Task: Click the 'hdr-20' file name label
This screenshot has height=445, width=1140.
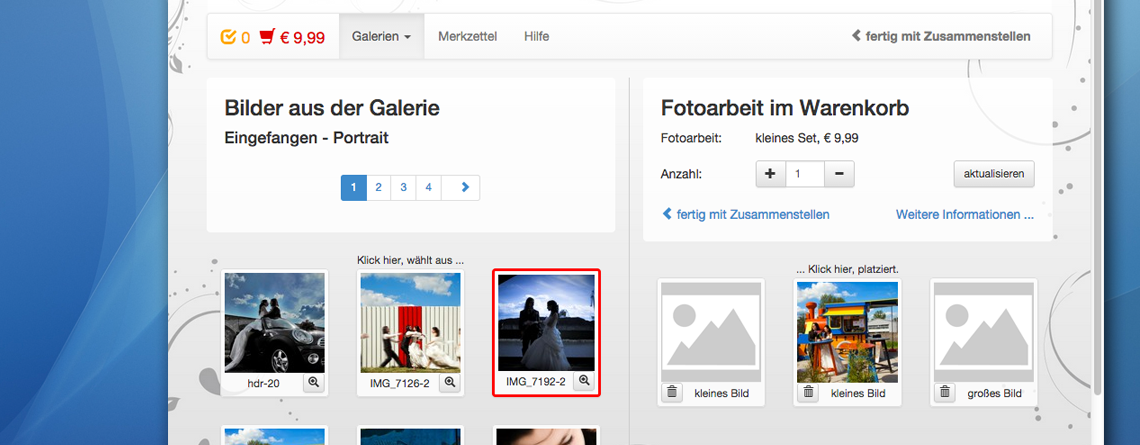Action: (263, 383)
